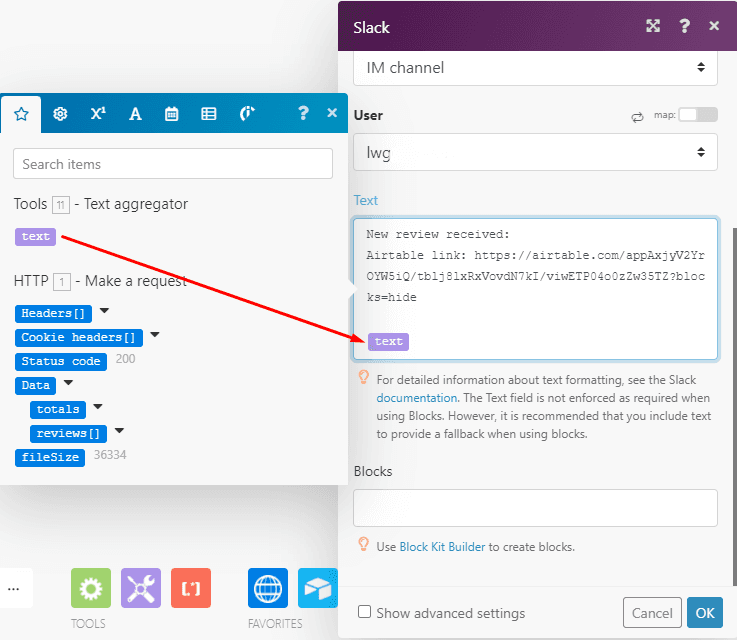This screenshot has width=737, height=640.
Task: Open Block Kit Builder link
Action: click(x=442, y=547)
